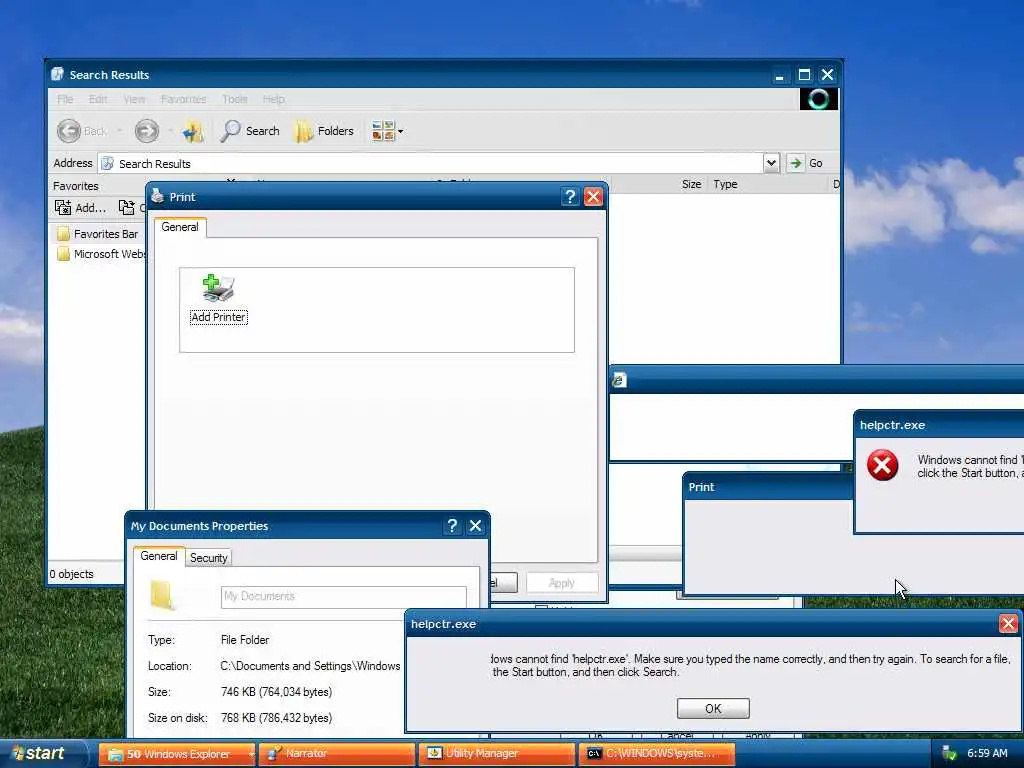Select the Favorites Bar folder
Screen dimensions: 1024x768
coord(98,234)
